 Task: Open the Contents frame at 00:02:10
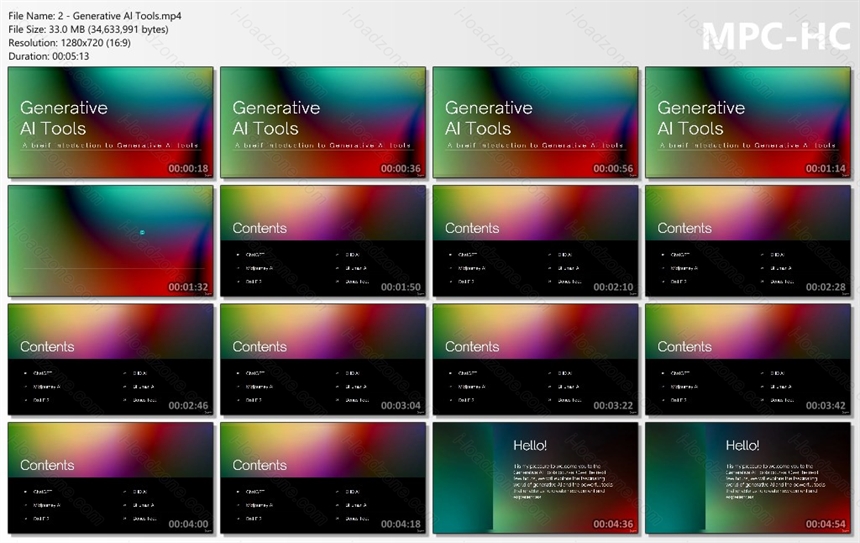click(x=535, y=241)
